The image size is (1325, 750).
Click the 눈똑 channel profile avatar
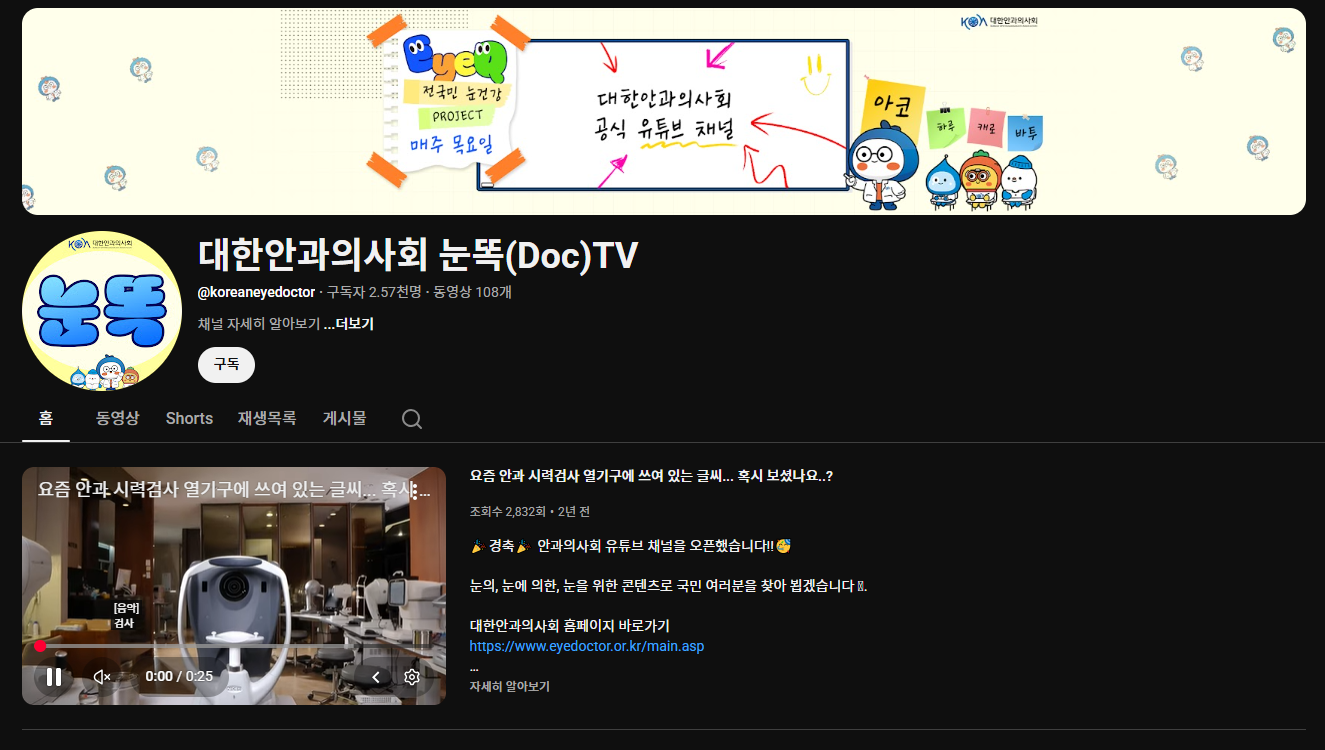[x=102, y=311]
